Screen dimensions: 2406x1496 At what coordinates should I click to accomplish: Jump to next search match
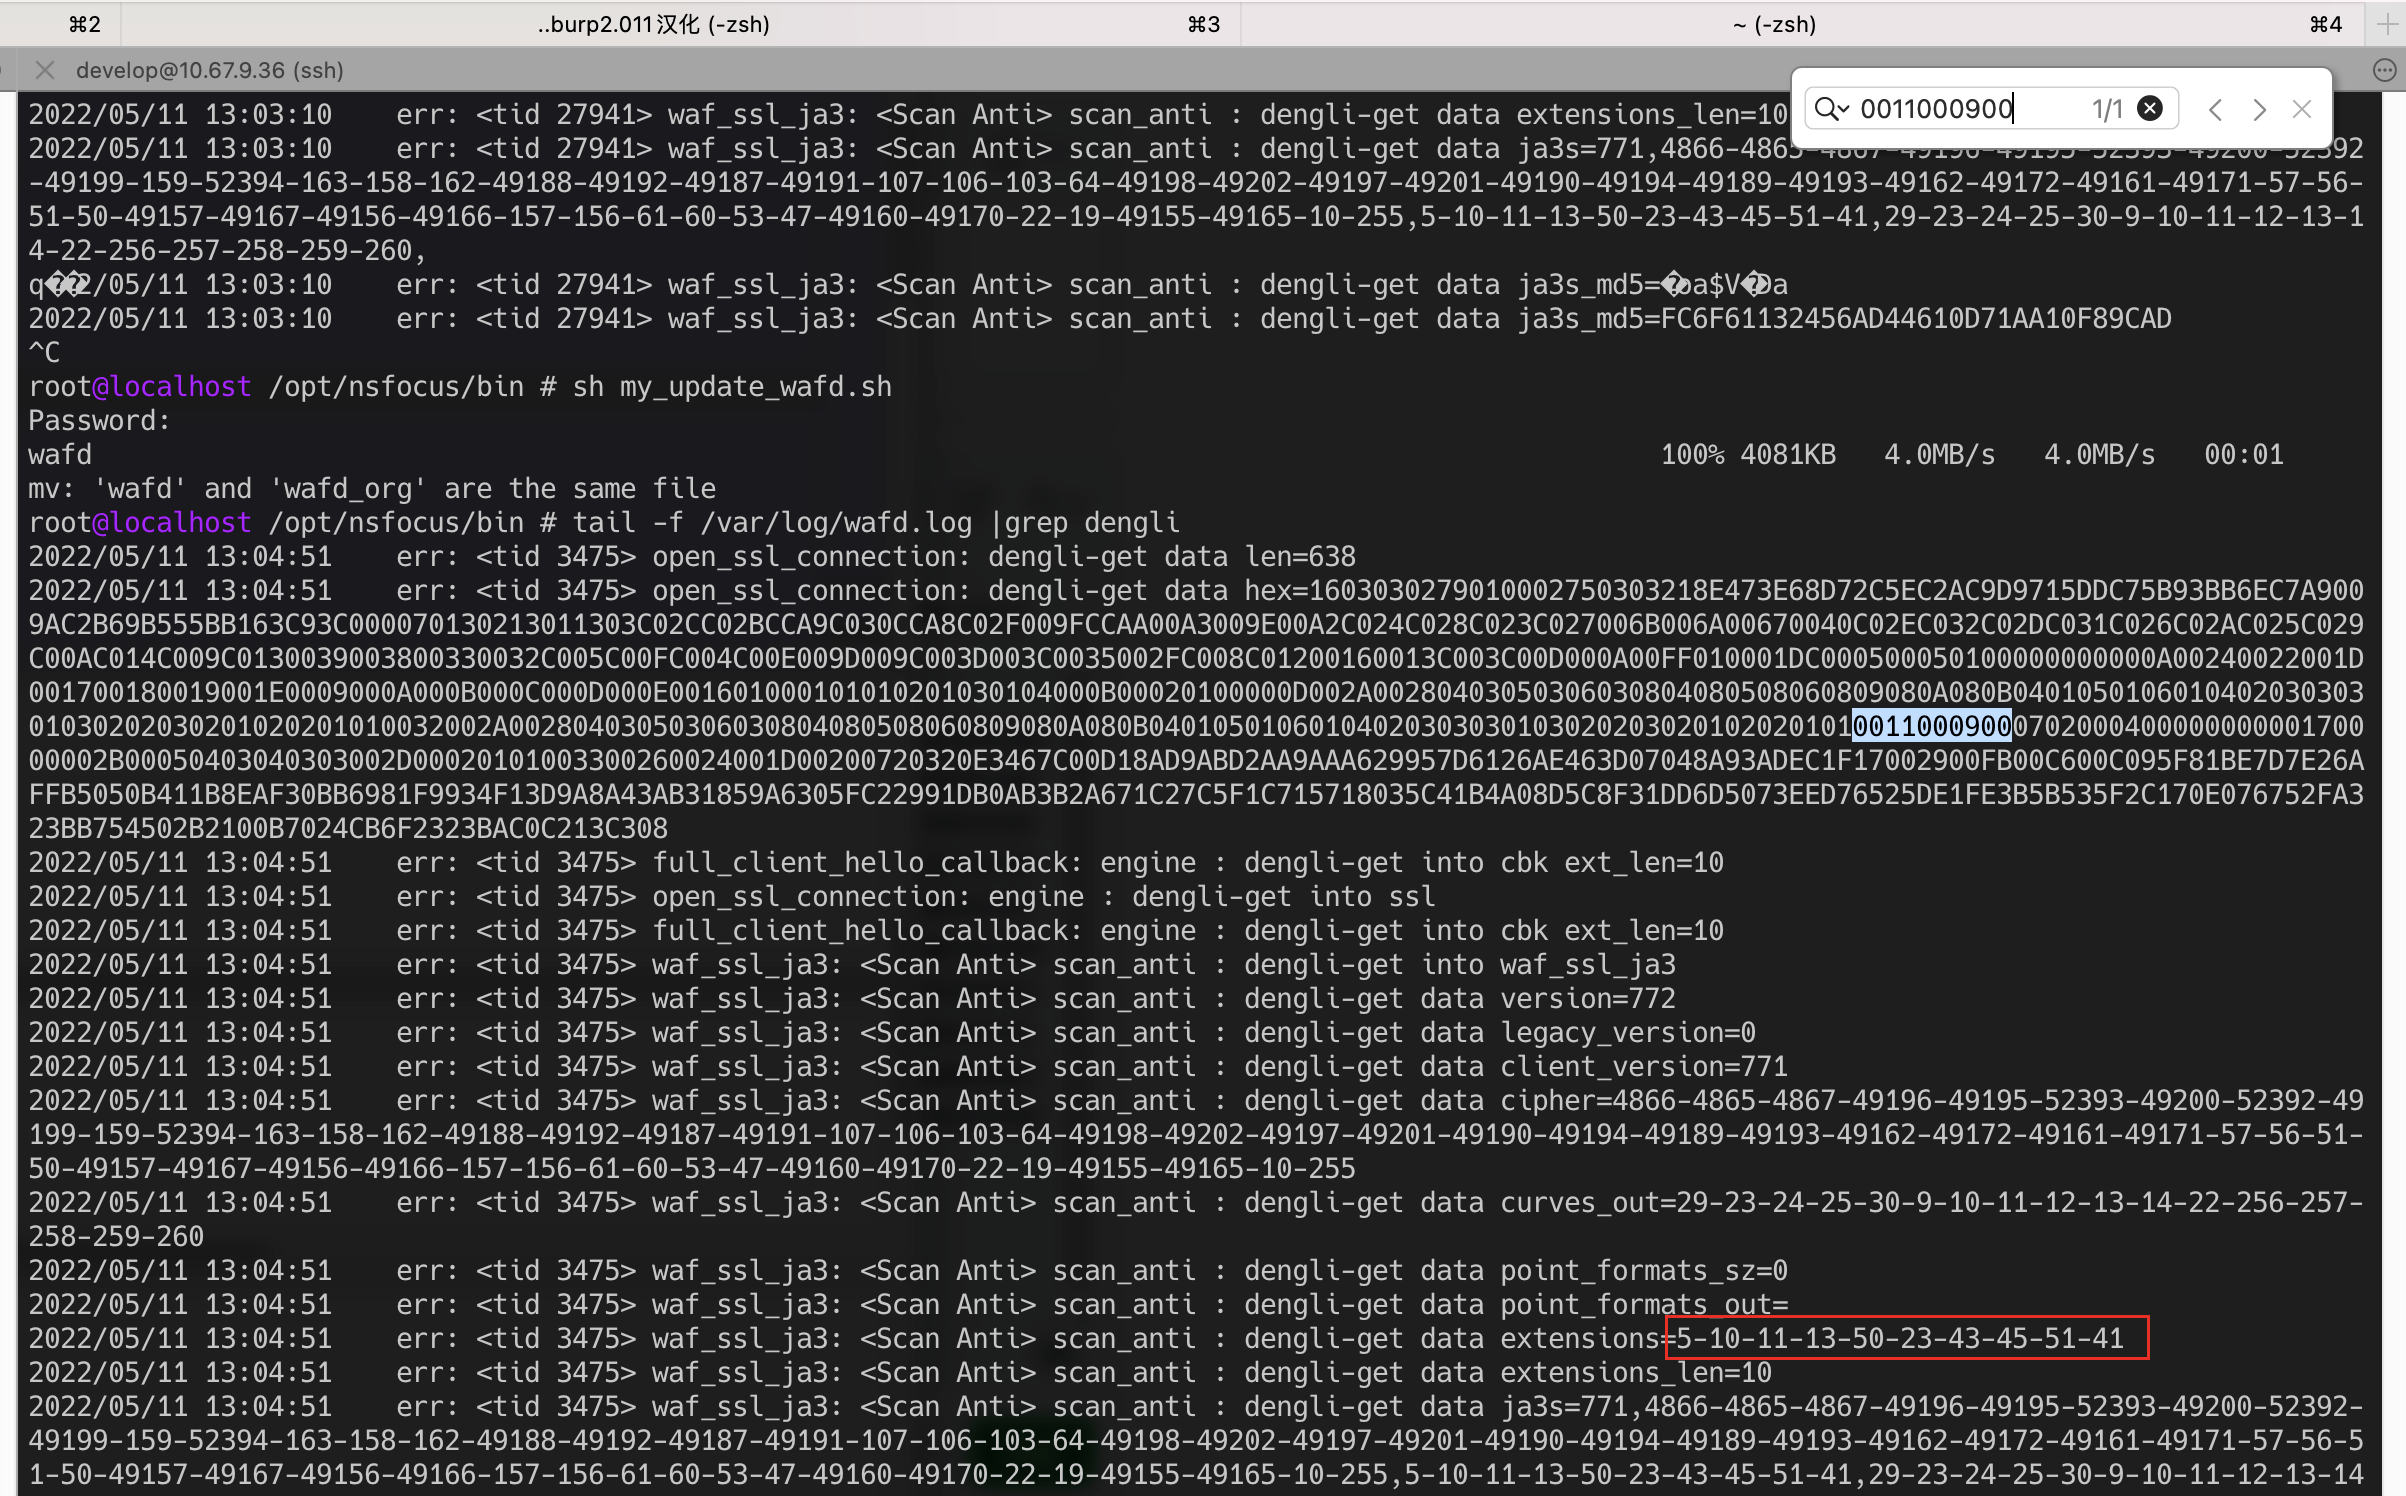(x=2259, y=109)
